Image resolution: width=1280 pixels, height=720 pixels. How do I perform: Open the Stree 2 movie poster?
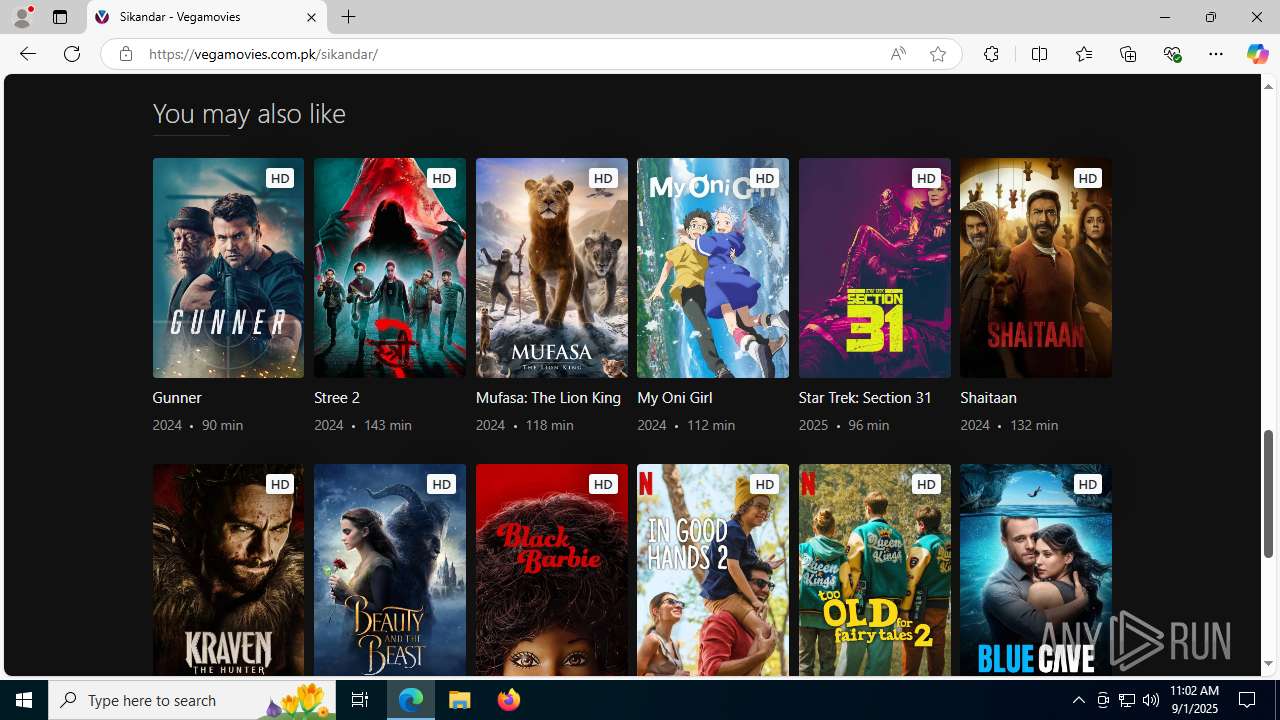pyautogui.click(x=390, y=268)
